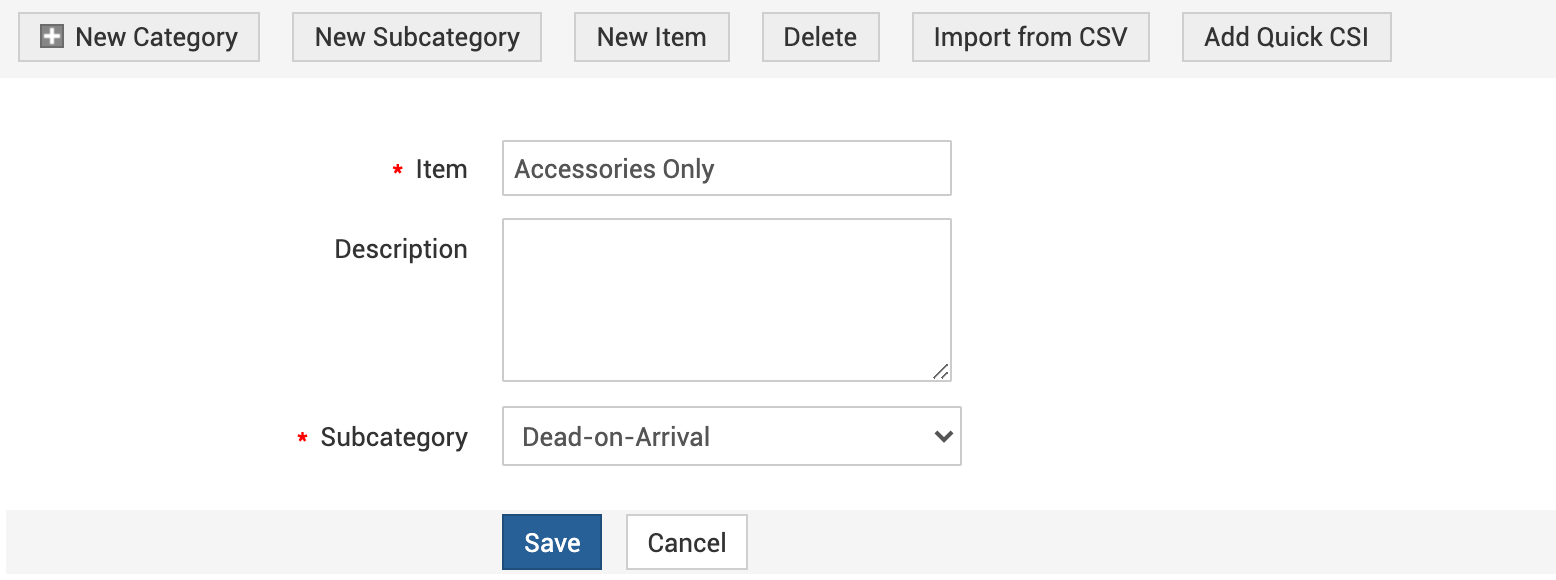Open Import from CSV

coord(1030,37)
